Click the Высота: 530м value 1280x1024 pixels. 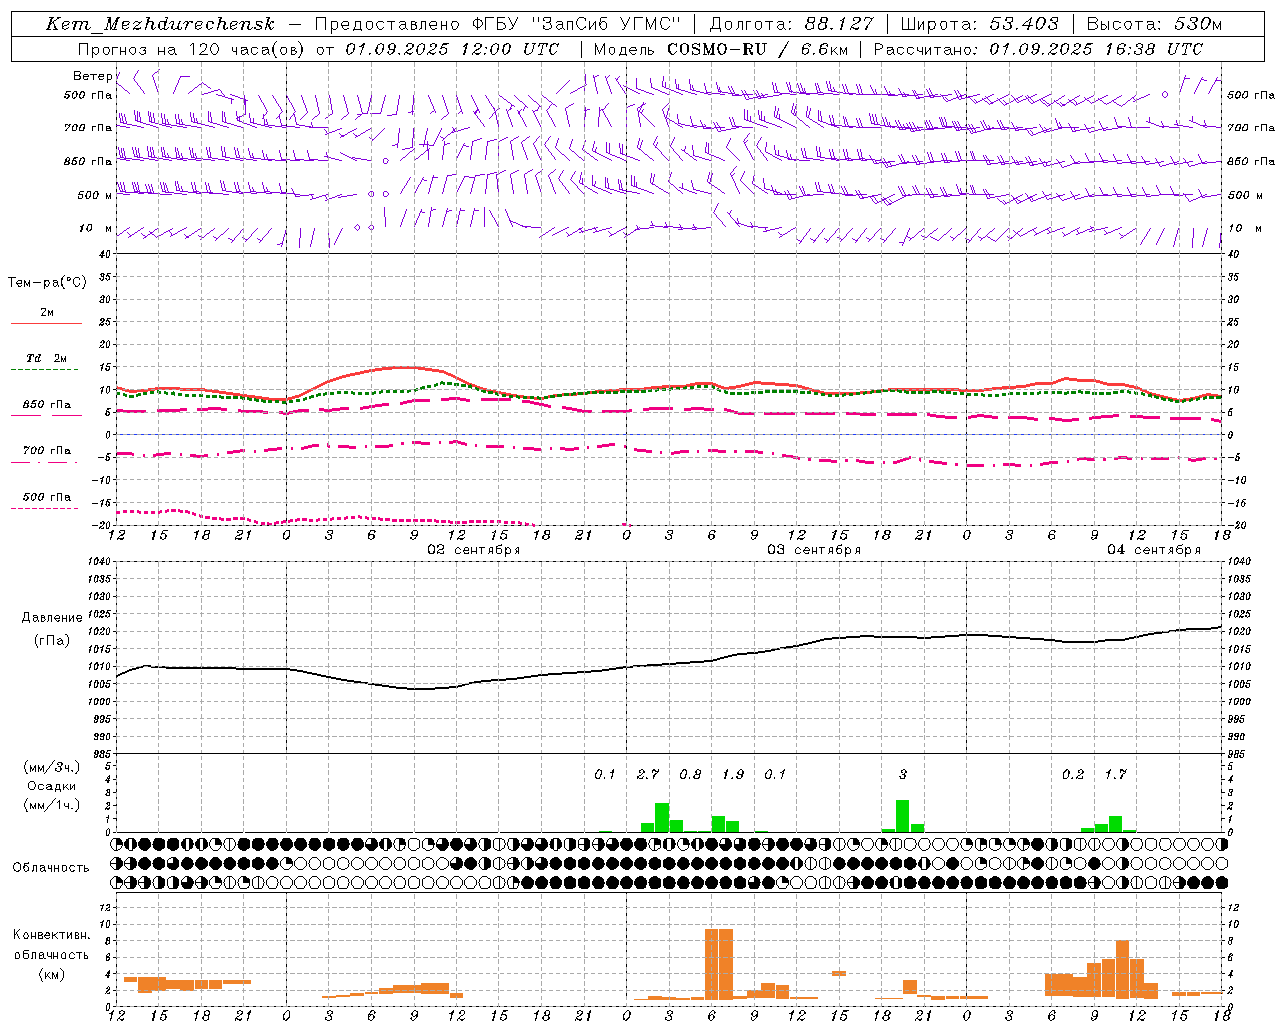click(1154, 24)
